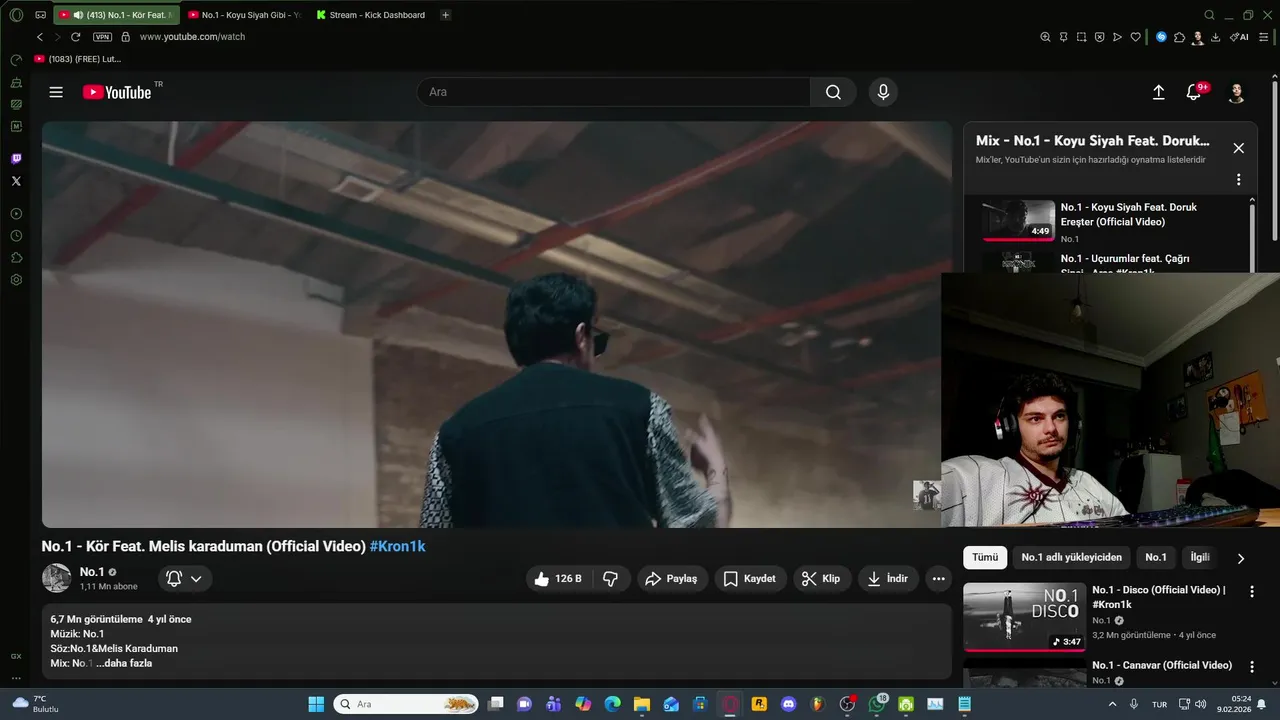Select 'No.1 adlı yükleyiciden' filter chip
Screen dimensions: 1280x720
click(x=1071, y=557)
